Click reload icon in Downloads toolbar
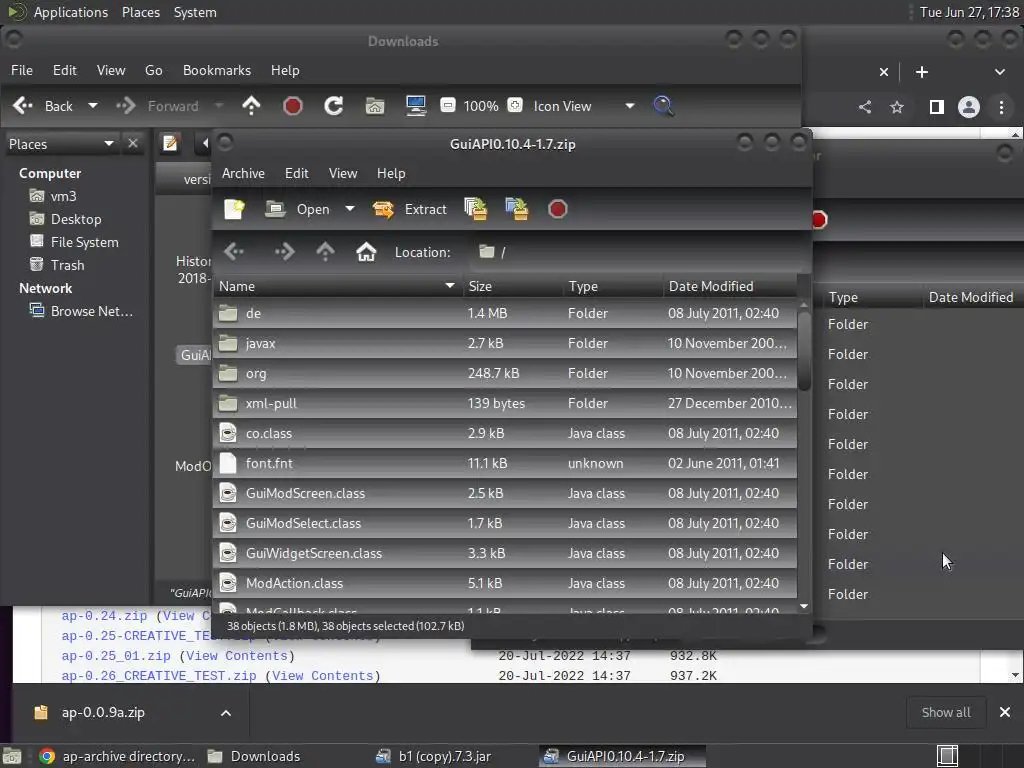This screenshot has height=768, width=1024. (x=334, y=106)
